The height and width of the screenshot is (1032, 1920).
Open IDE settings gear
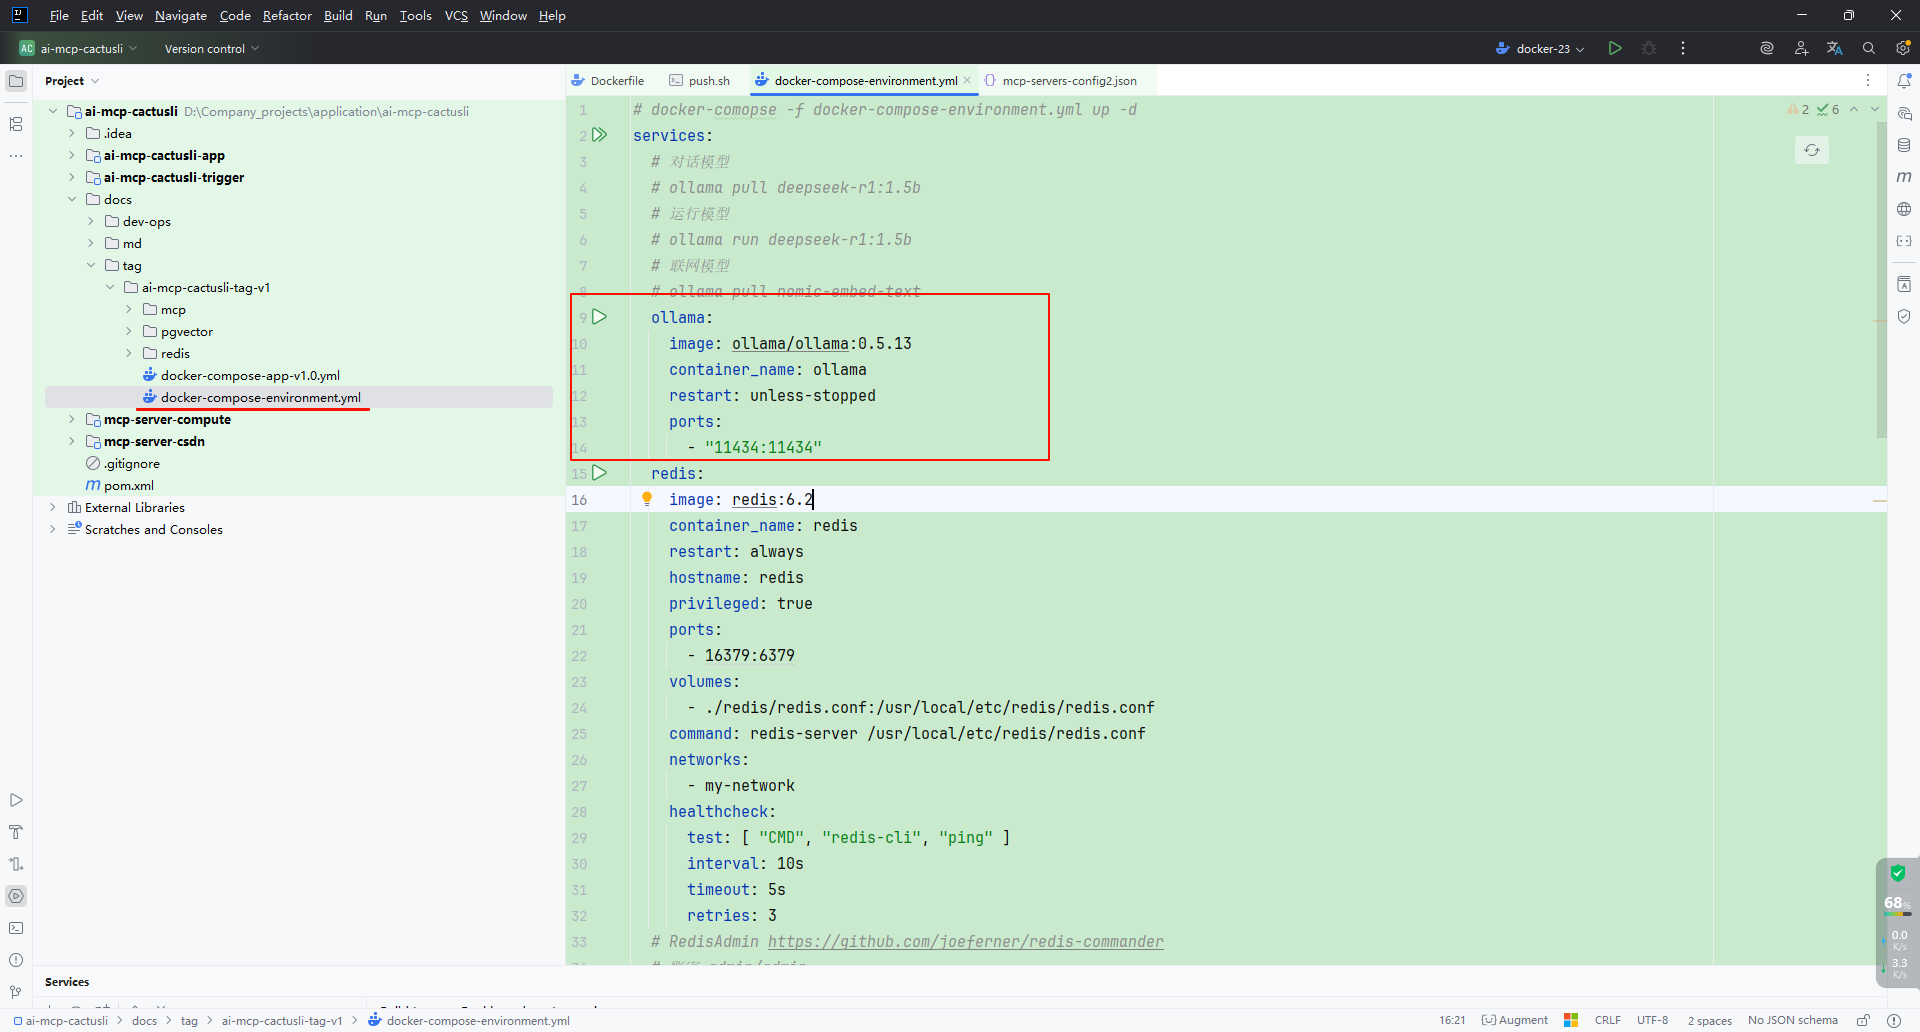pos(1903,48)
